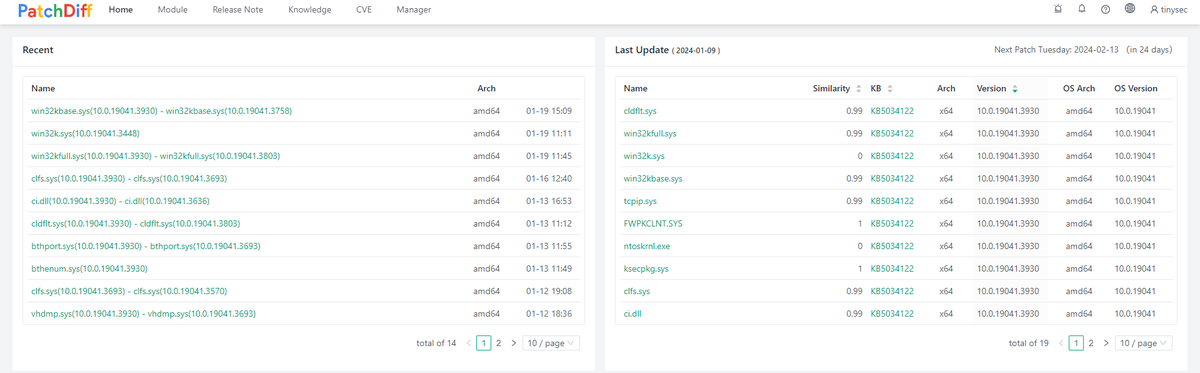
Task: Open win32kbase.sys 3930 vs 3758 diff
Action: [x=162, y=110]
